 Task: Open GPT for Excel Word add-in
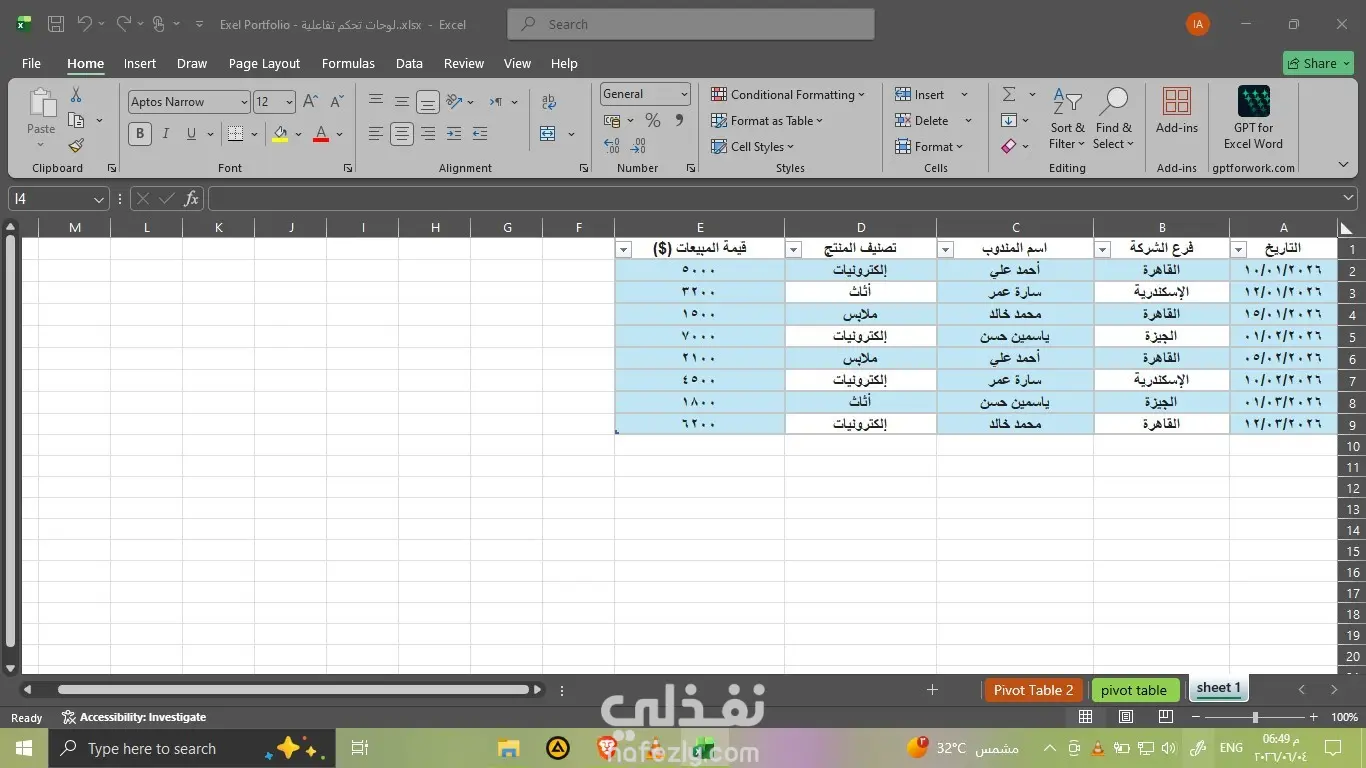tap(1253, 117)
